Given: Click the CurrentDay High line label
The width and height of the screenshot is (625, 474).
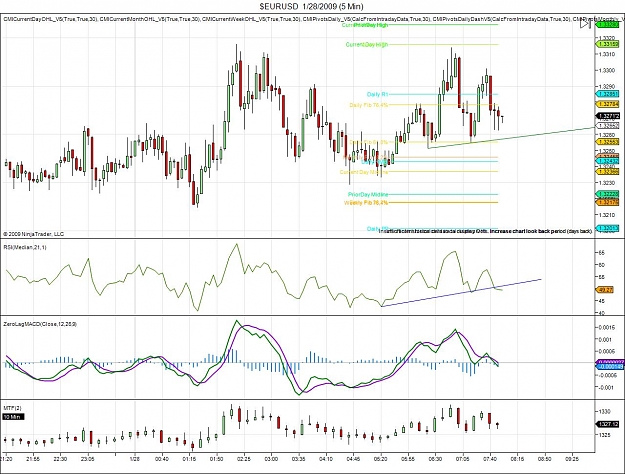Looking at the screenshot, I should [x=366, y=45].
